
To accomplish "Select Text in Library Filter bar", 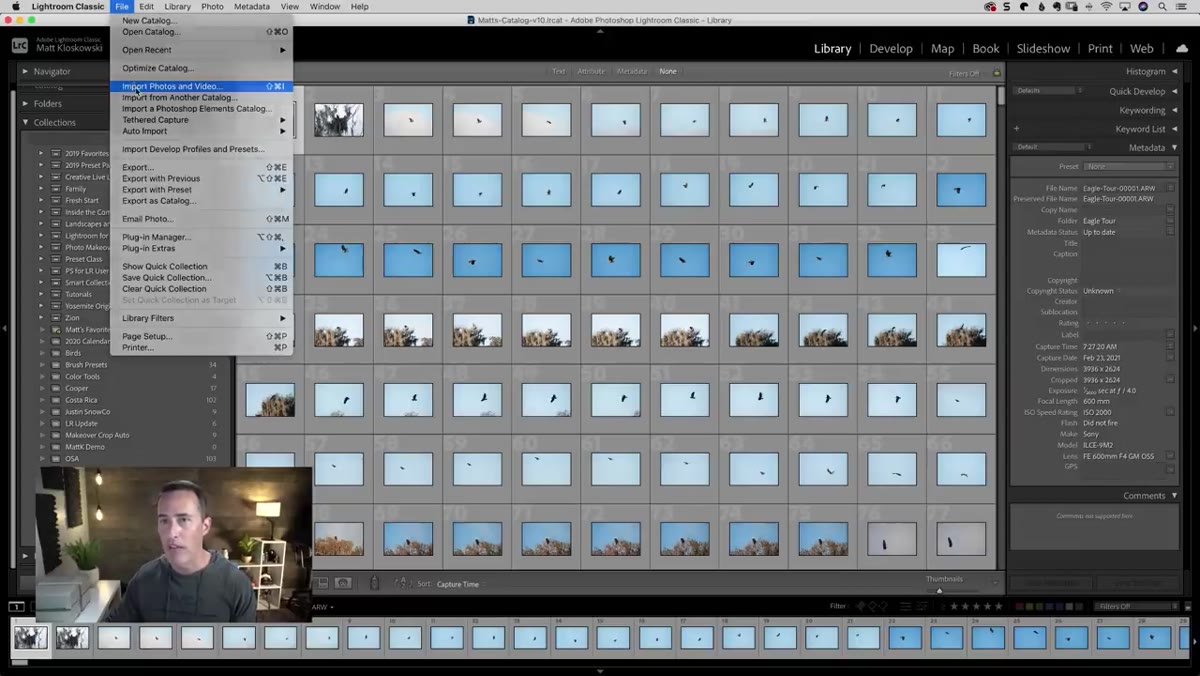I will coord(558,71).
